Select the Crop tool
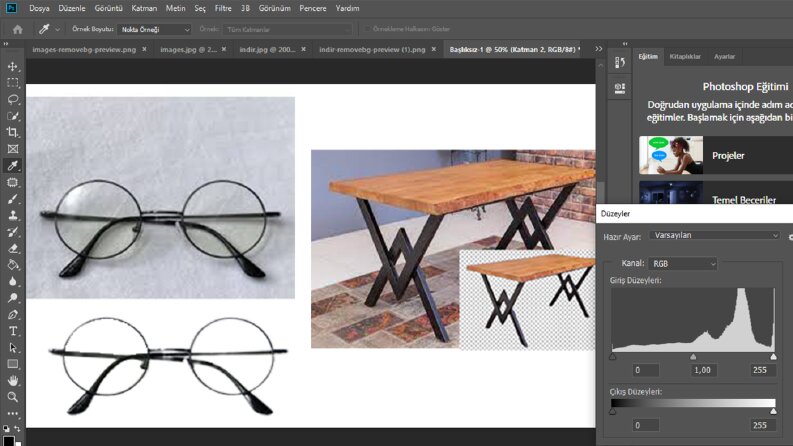The height and width of the screenshot is (446, 793). pos(13,132)
